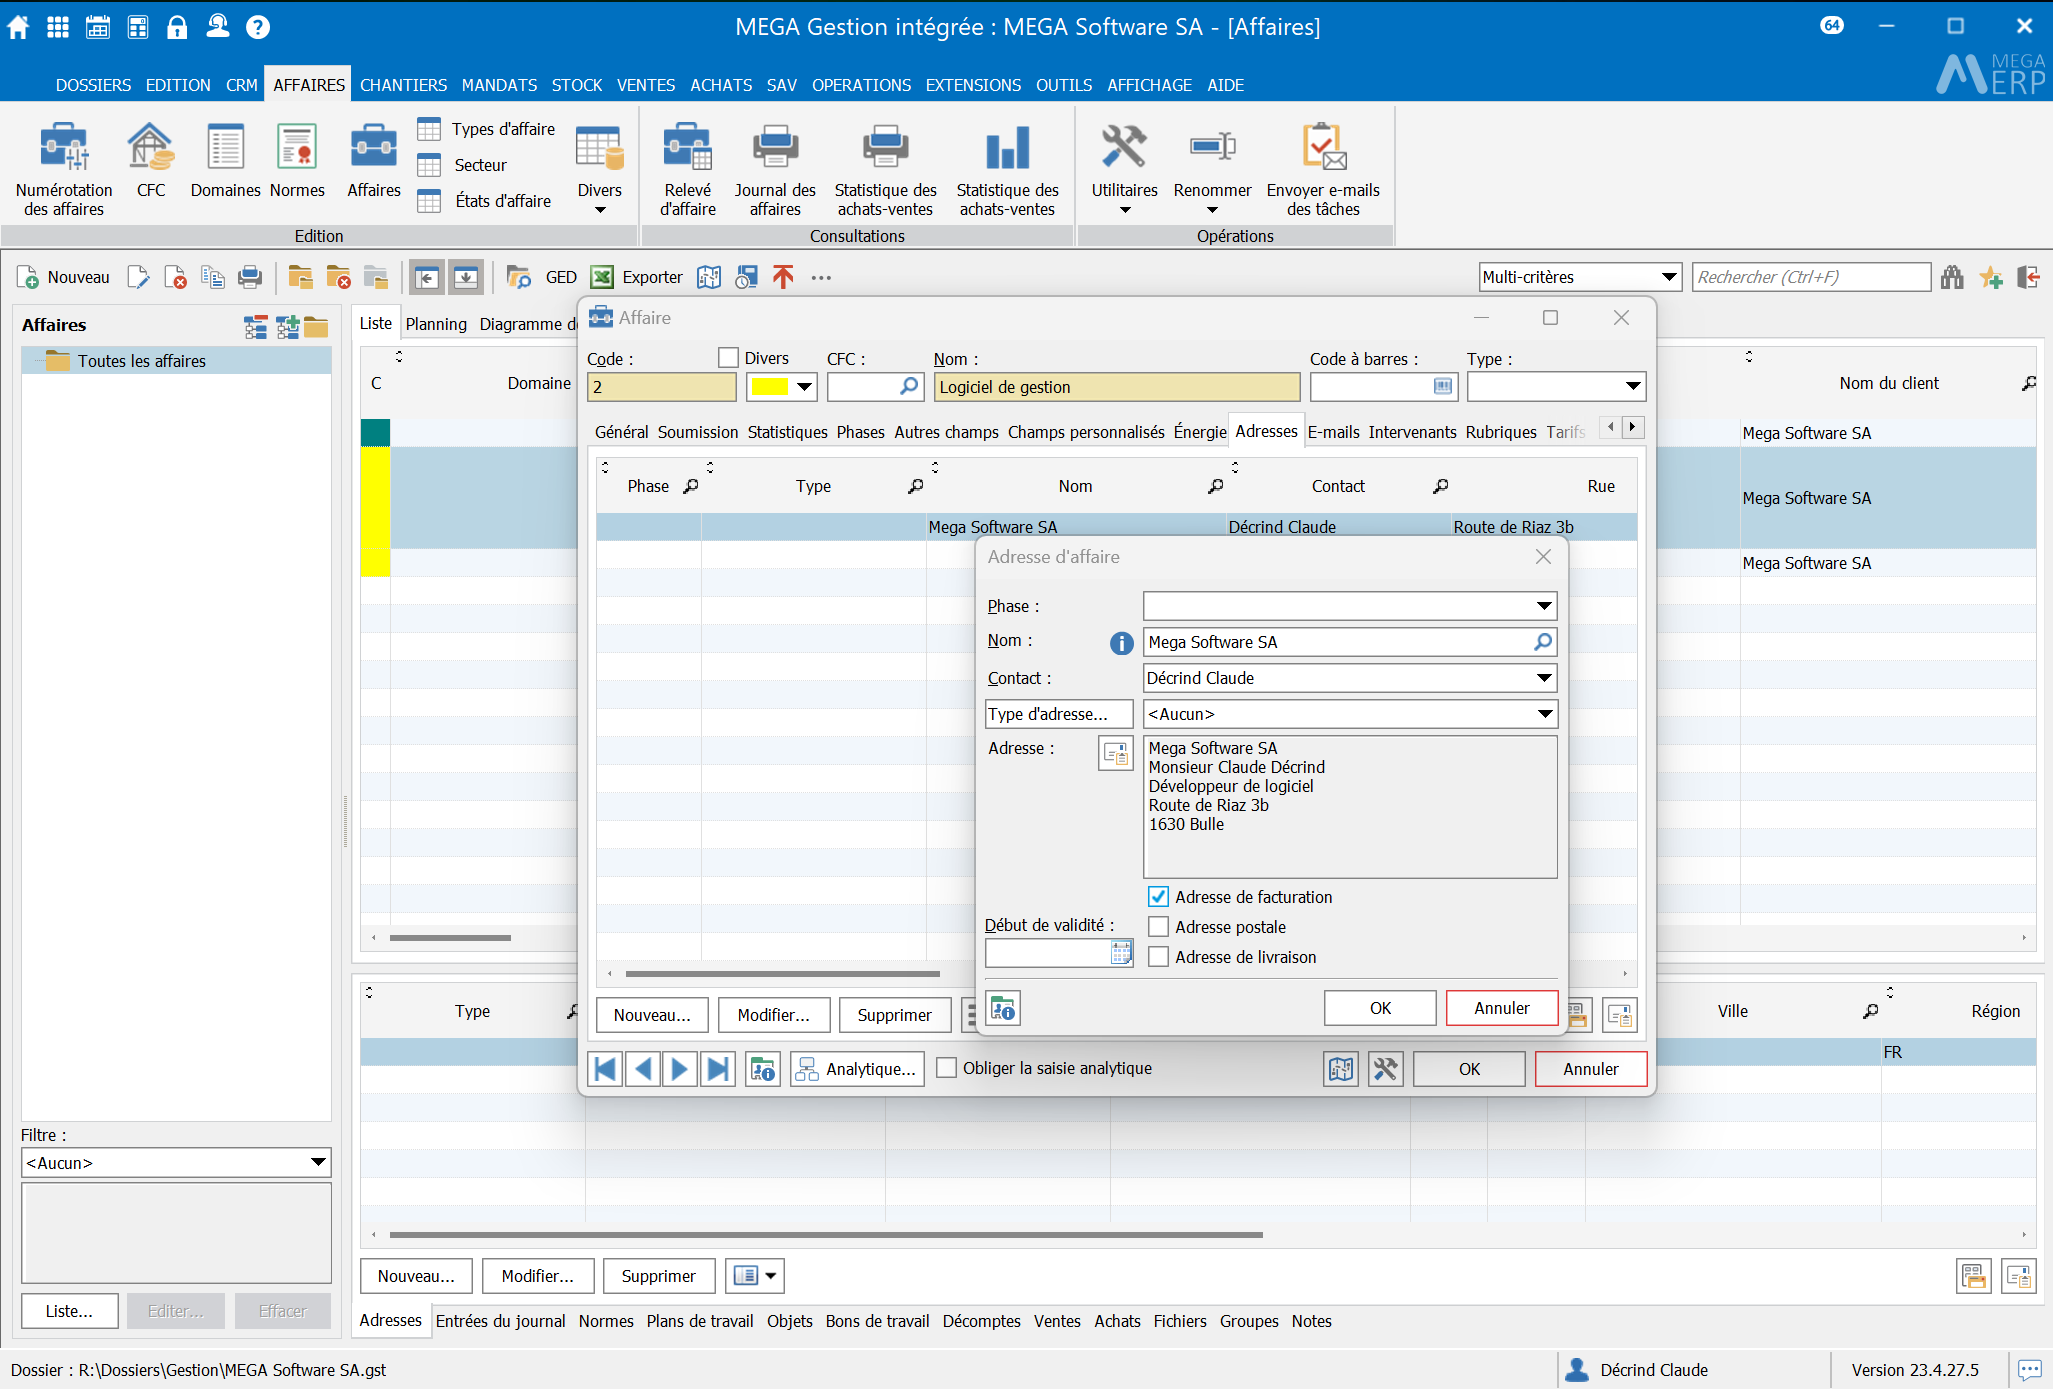Switch to the Général tab

[621, 432]
